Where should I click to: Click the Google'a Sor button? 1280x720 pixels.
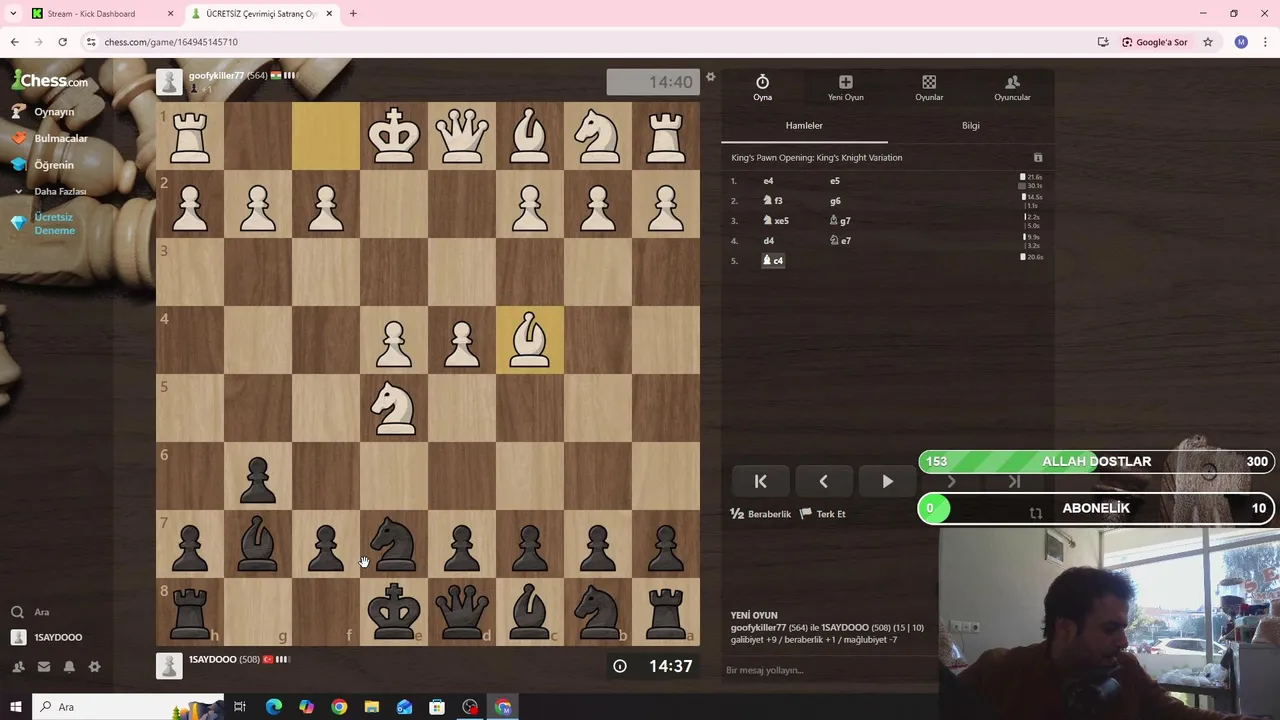pos(1155,42)
